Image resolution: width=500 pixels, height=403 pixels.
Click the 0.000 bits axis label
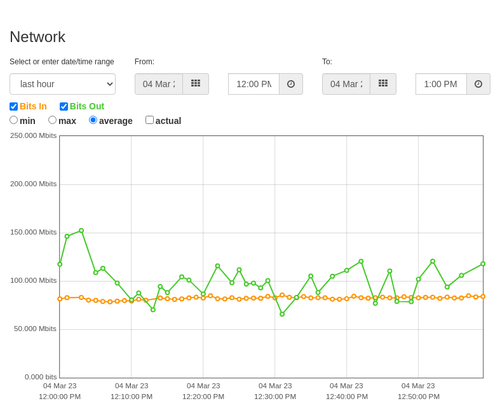(x=41, y=377)
